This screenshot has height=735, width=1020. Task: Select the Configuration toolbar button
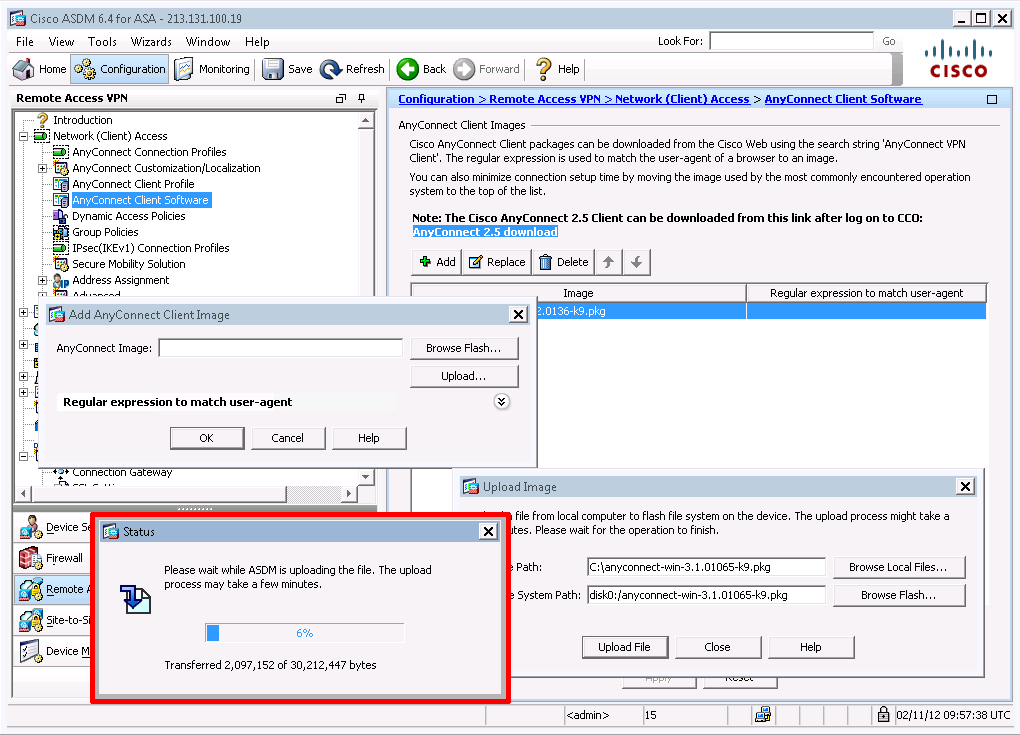[120, 69]
